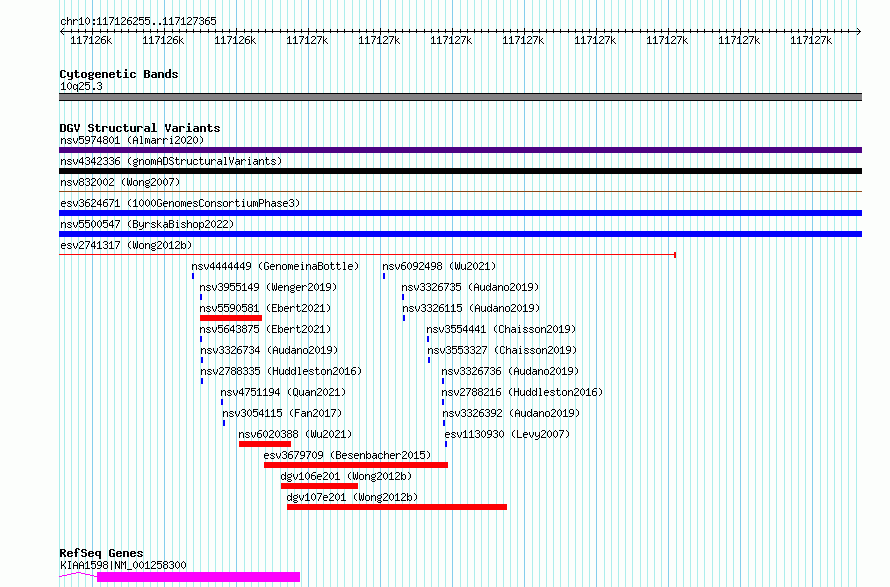Open the dgv106e201 (Wong2012b) link

346,476
